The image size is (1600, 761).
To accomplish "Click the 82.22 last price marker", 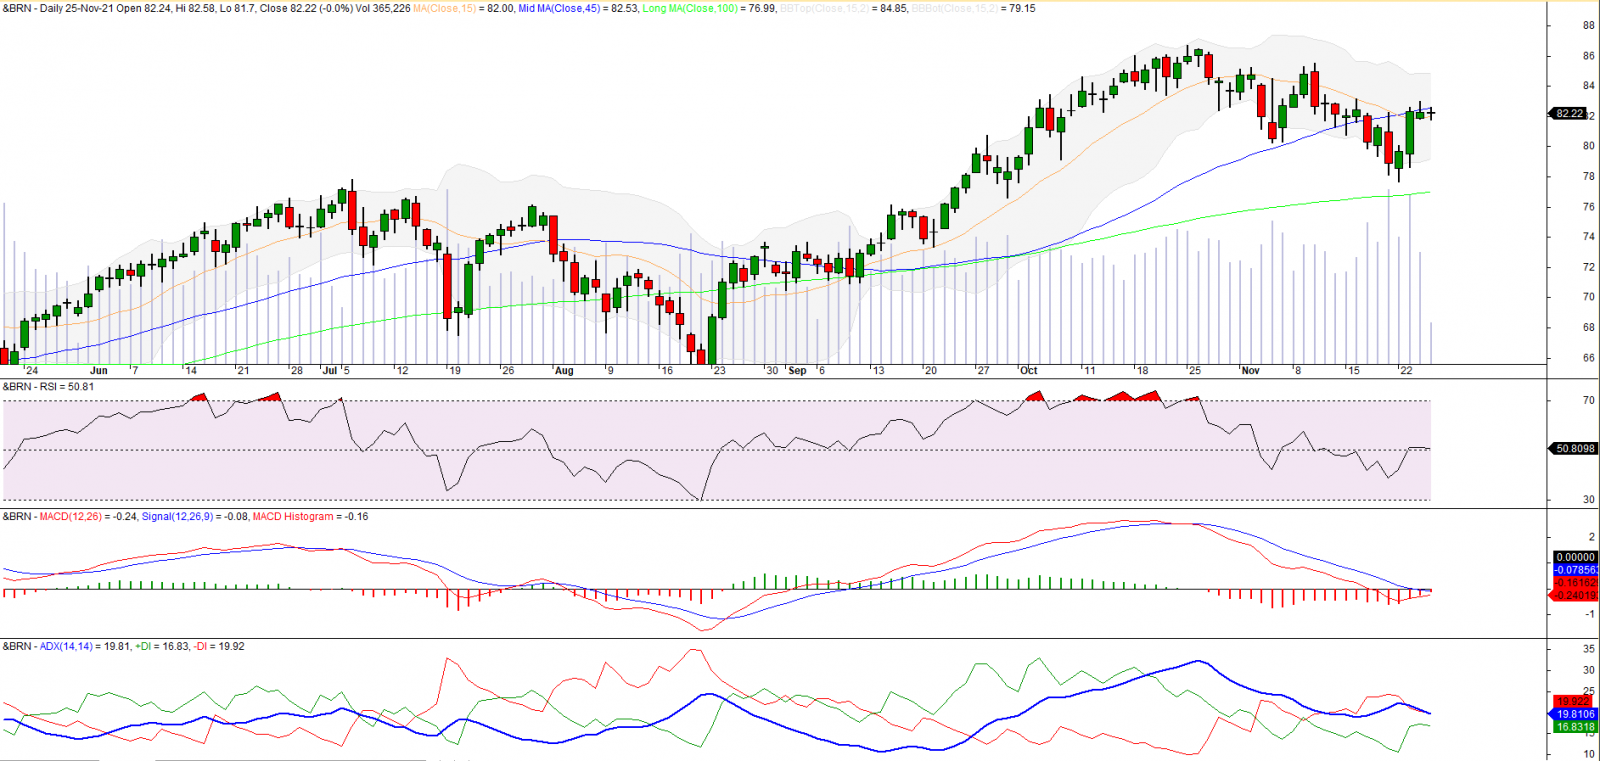I will pyautogui.click(x=1570, y=114).
